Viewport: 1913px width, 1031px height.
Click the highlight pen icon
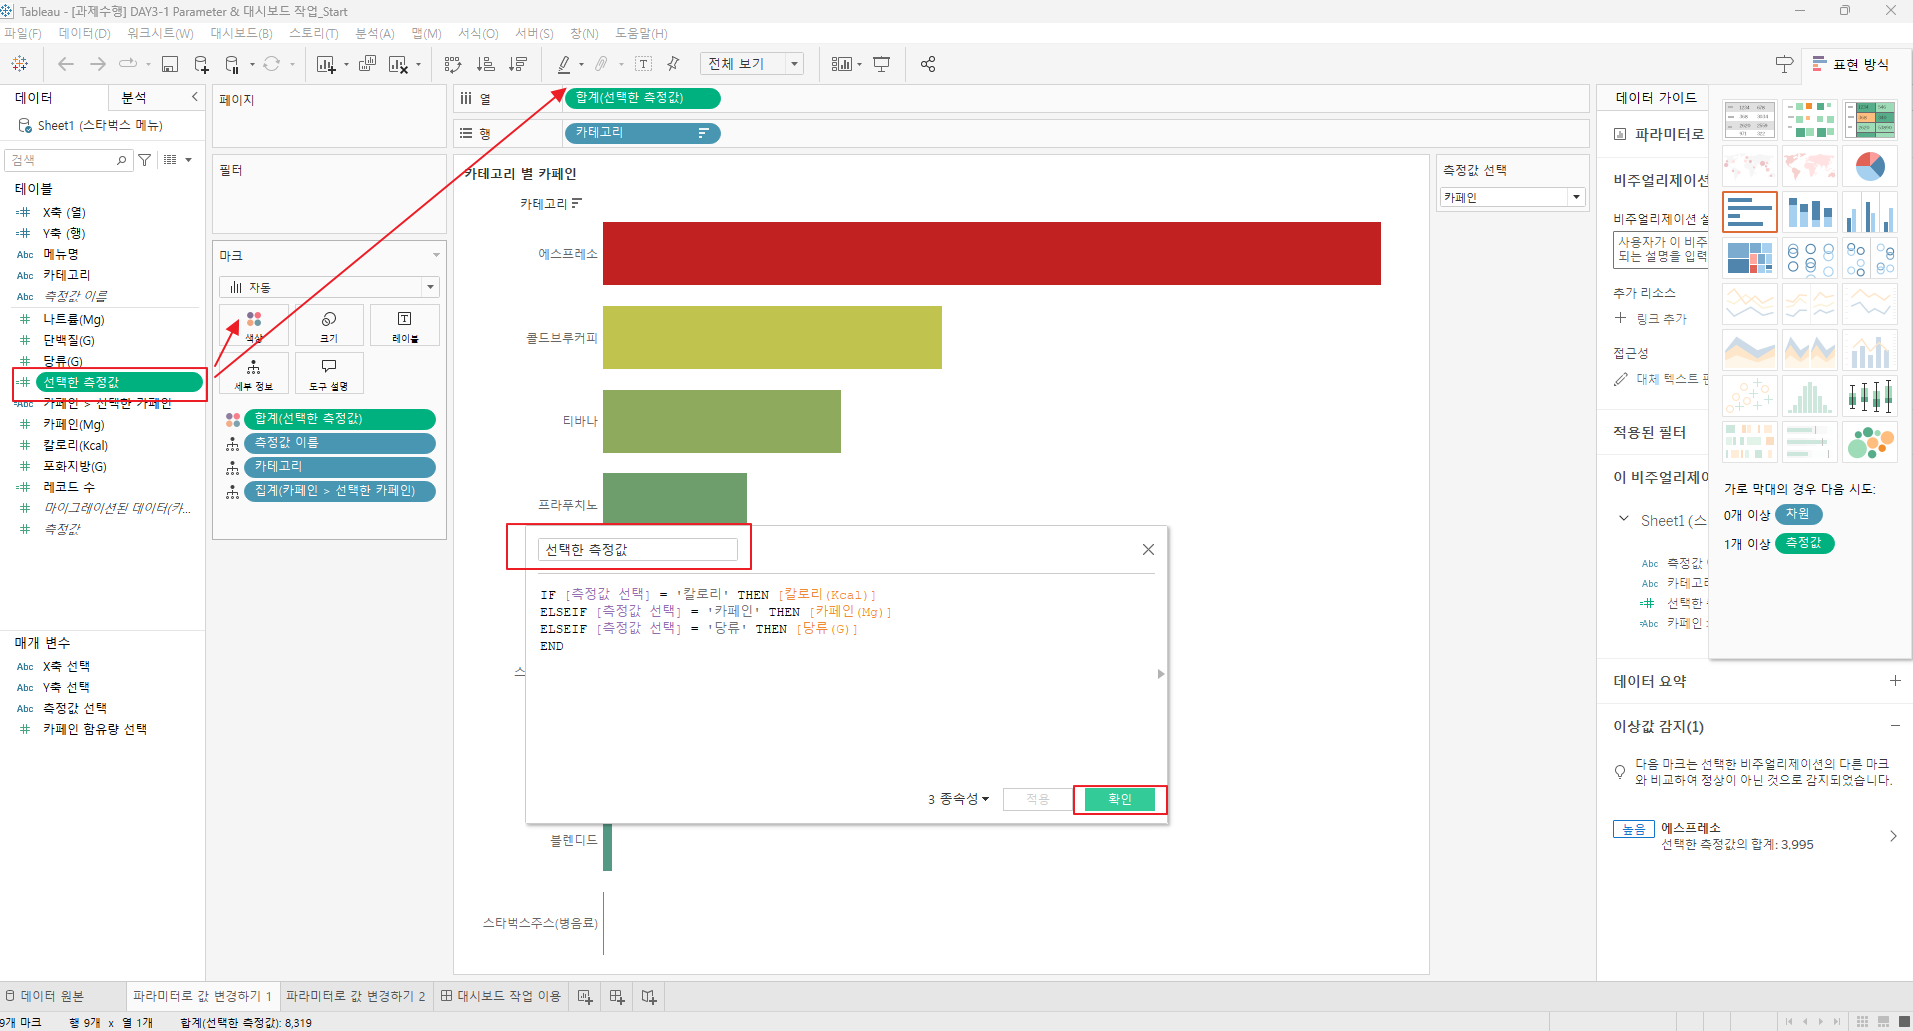click(564, 64)
